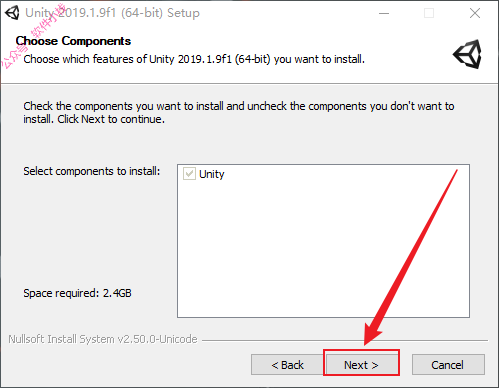The width and height of the screenshot is (499, 388).
Task: Click the Nullsoft Install System version text
Action: click(x=103, y=339)
